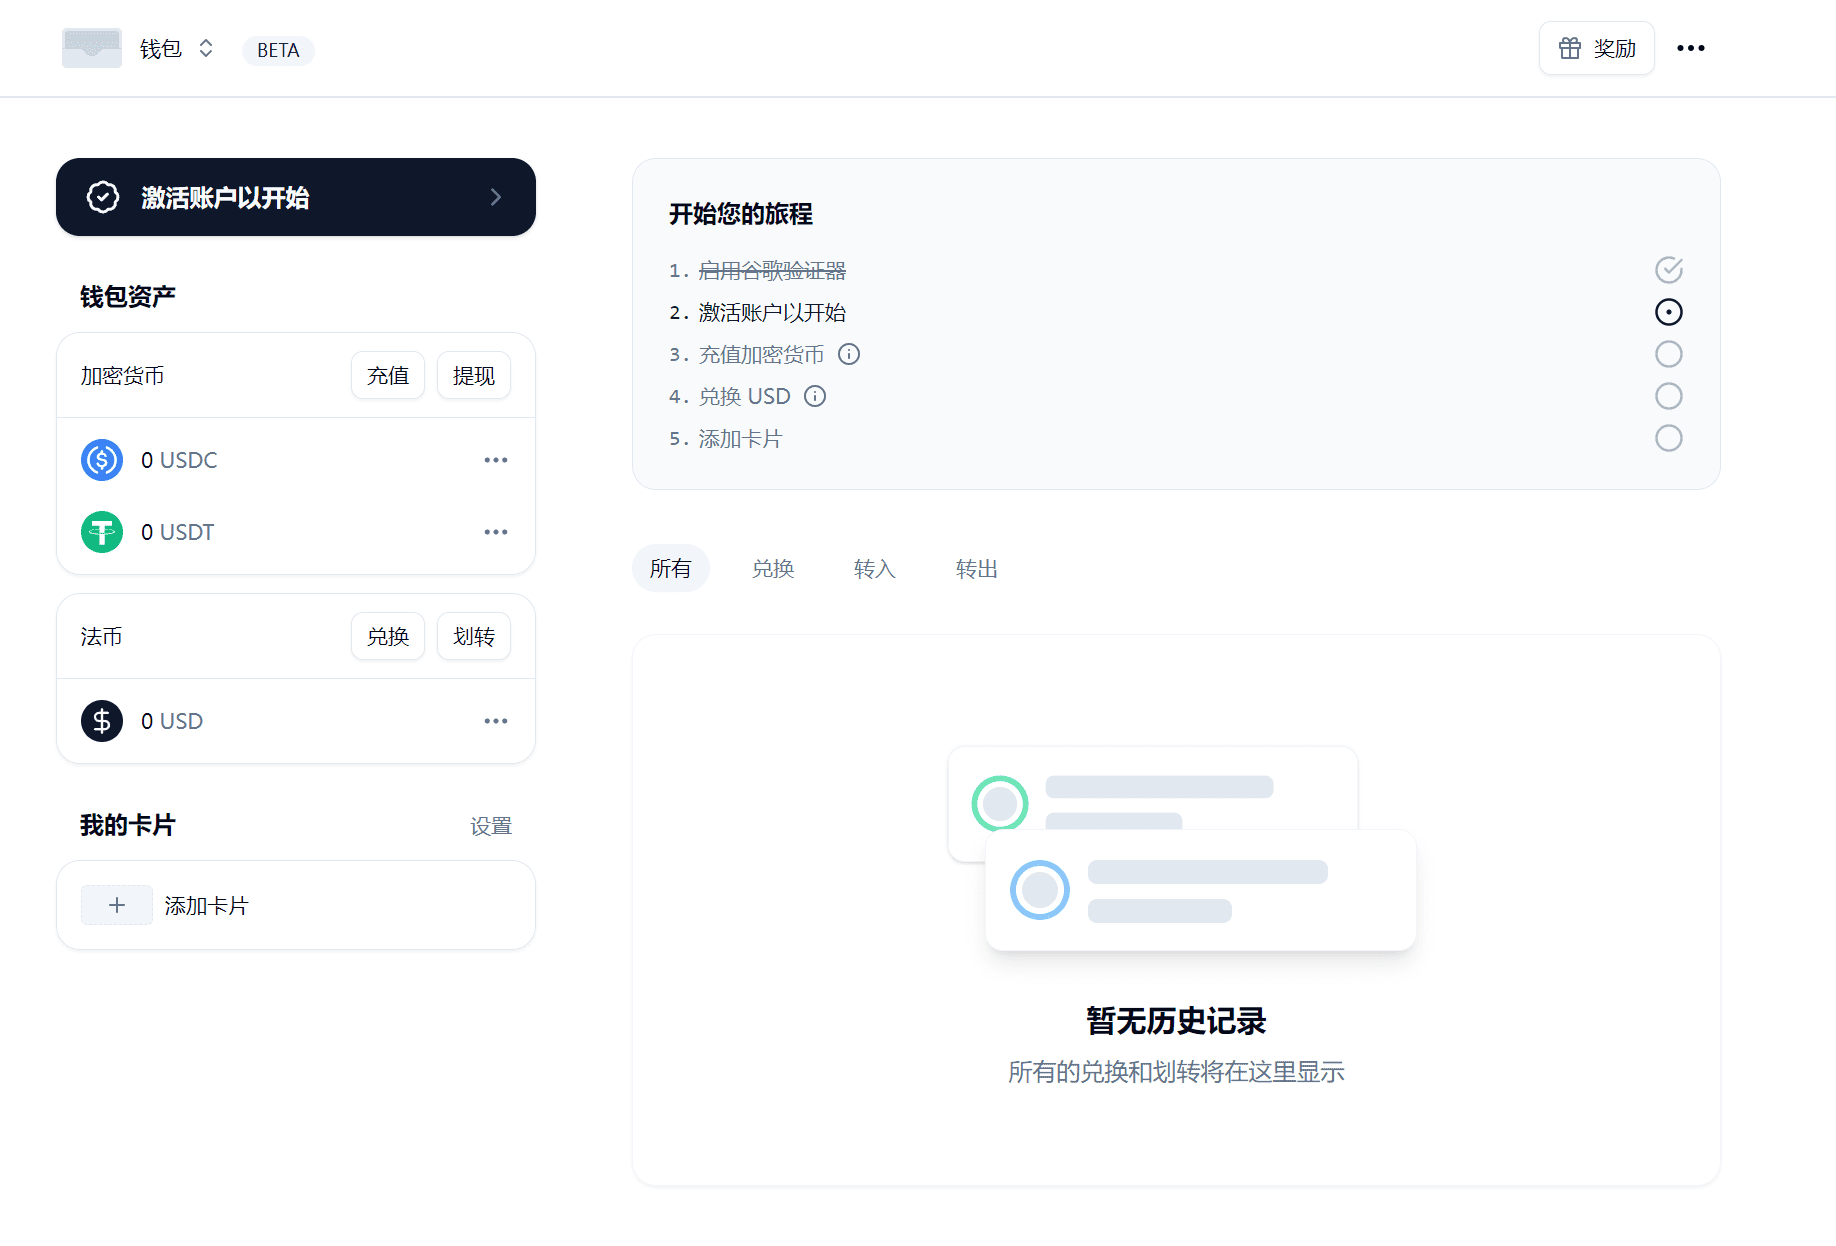Open the info icon beside 充值加密货币

pyautogui.click(x=849, y=354)
